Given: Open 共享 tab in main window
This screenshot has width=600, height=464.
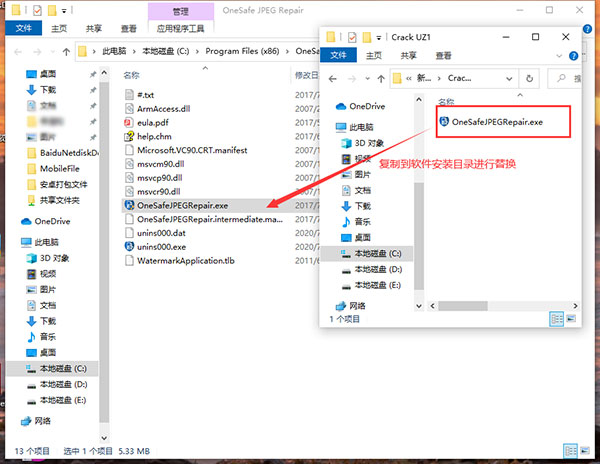Looking at the screenshot, I should (94, 28).
